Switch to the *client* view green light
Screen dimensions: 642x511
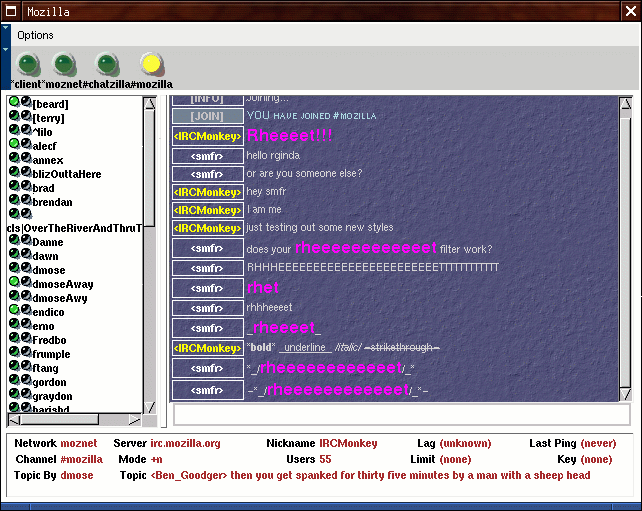[28, 65]
